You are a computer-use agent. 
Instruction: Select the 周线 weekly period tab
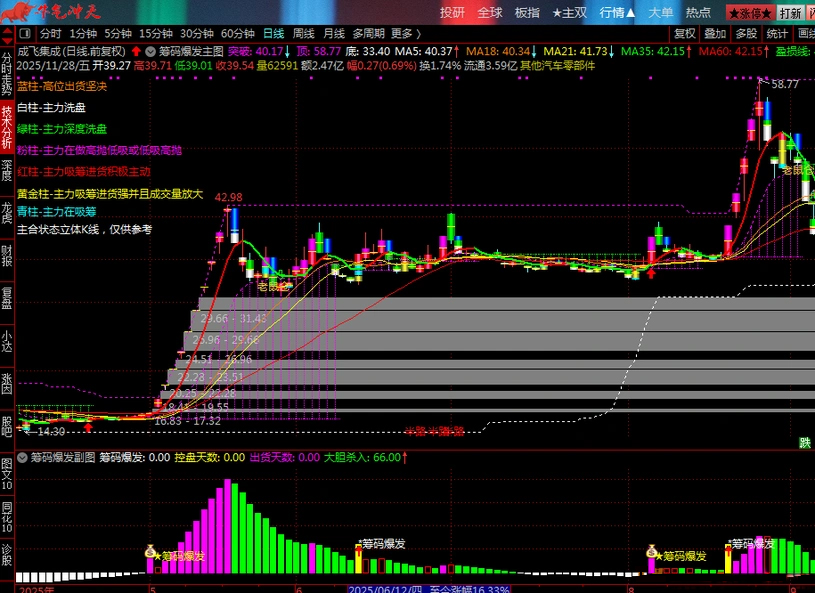[304, 34]
